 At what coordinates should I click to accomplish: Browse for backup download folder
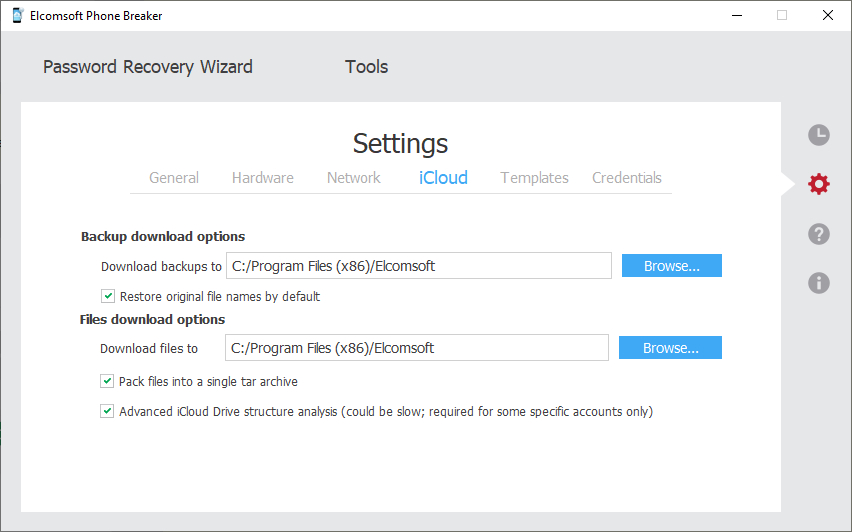point(671,266)
